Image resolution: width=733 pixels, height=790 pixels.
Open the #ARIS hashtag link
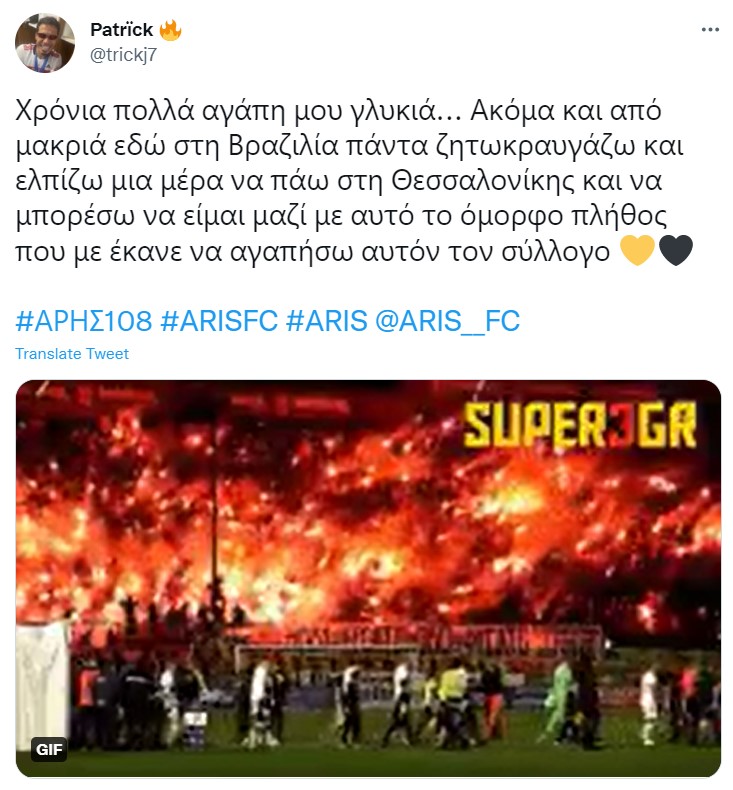327,320
